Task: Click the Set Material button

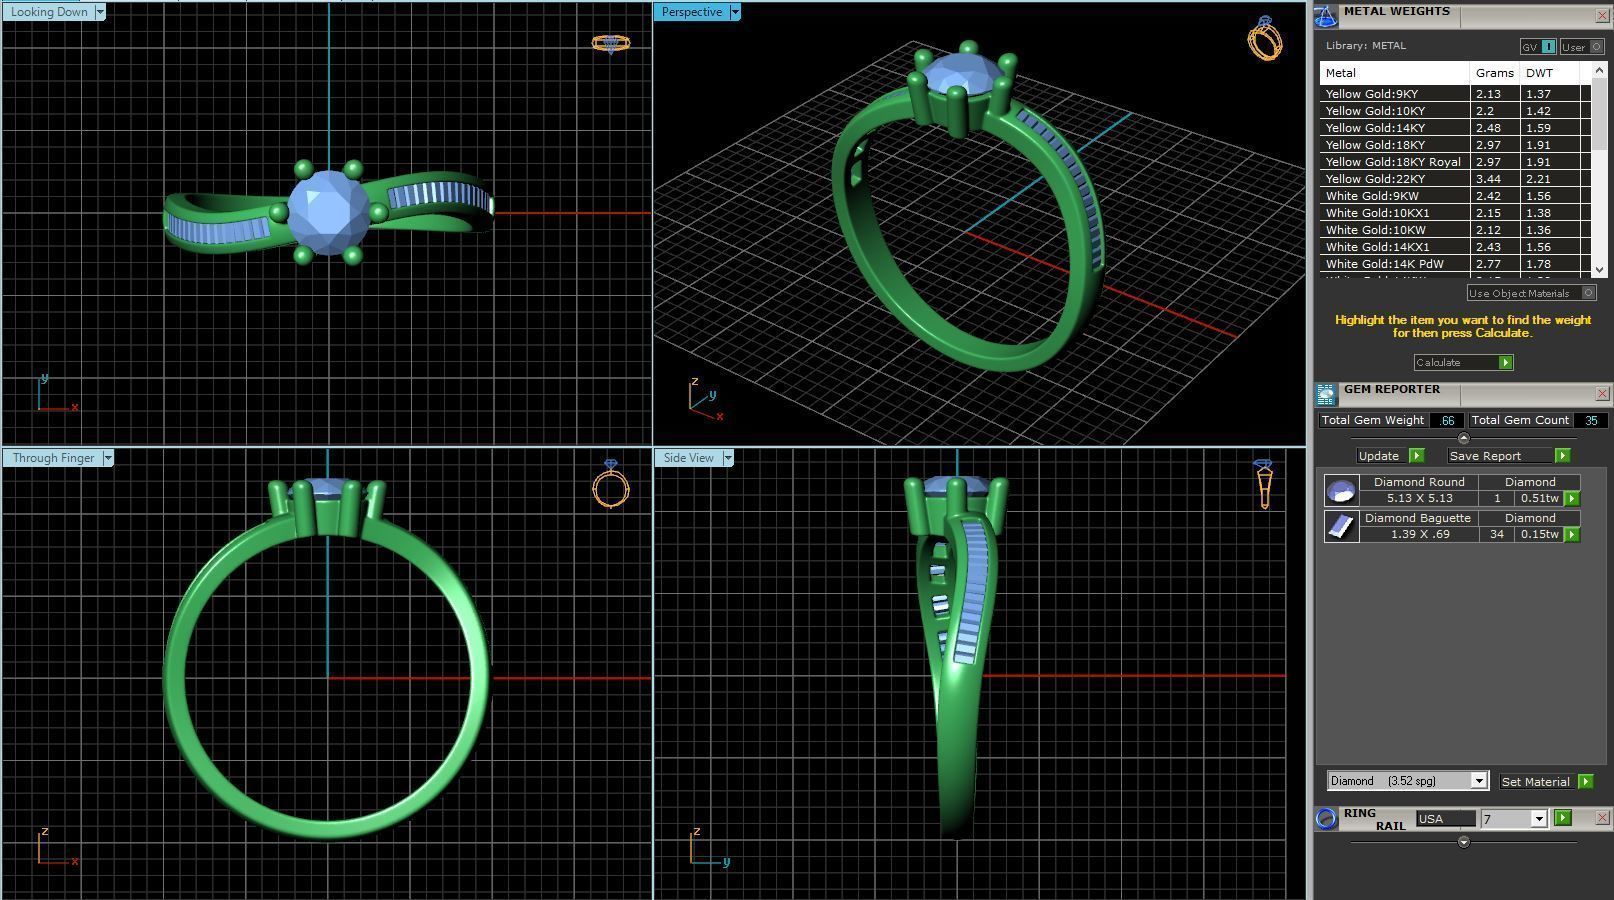Action: [x=1536, y=782]
